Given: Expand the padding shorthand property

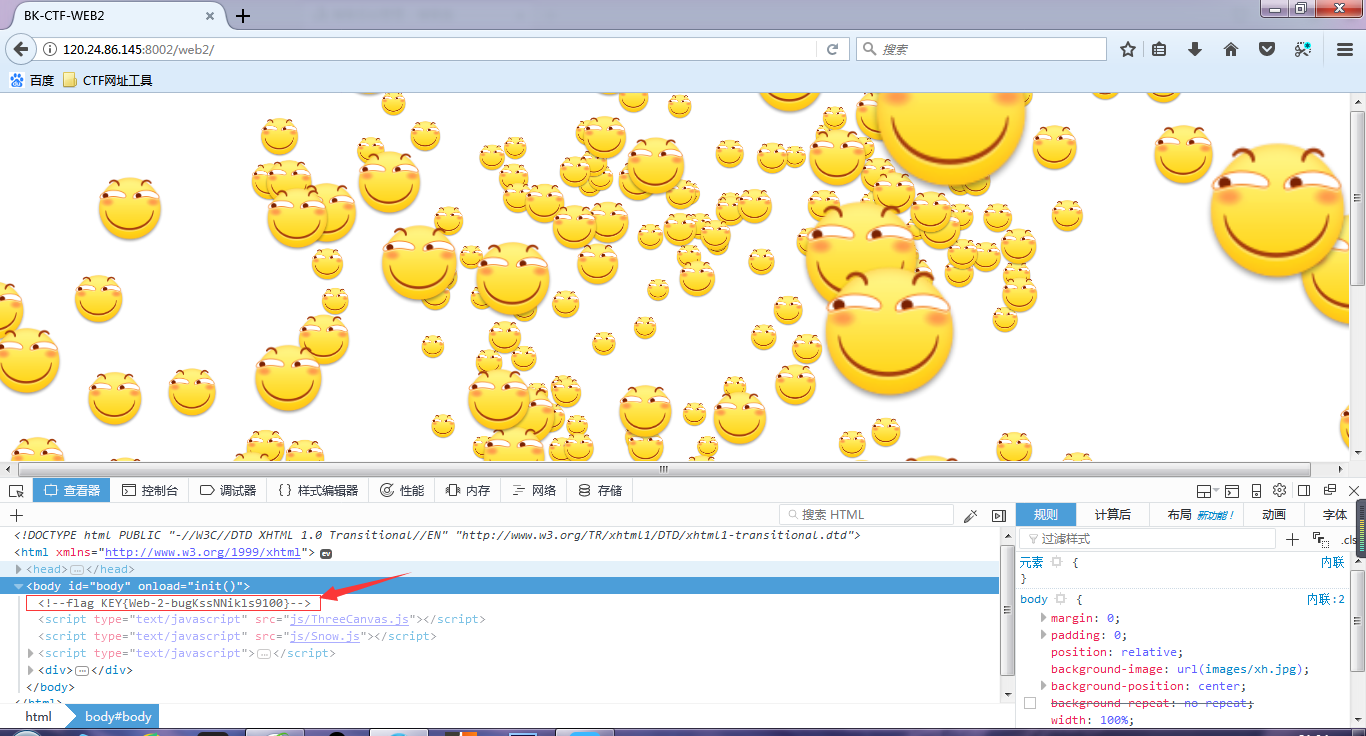Looking at the screenshot, I should [x=1045, y=635].
